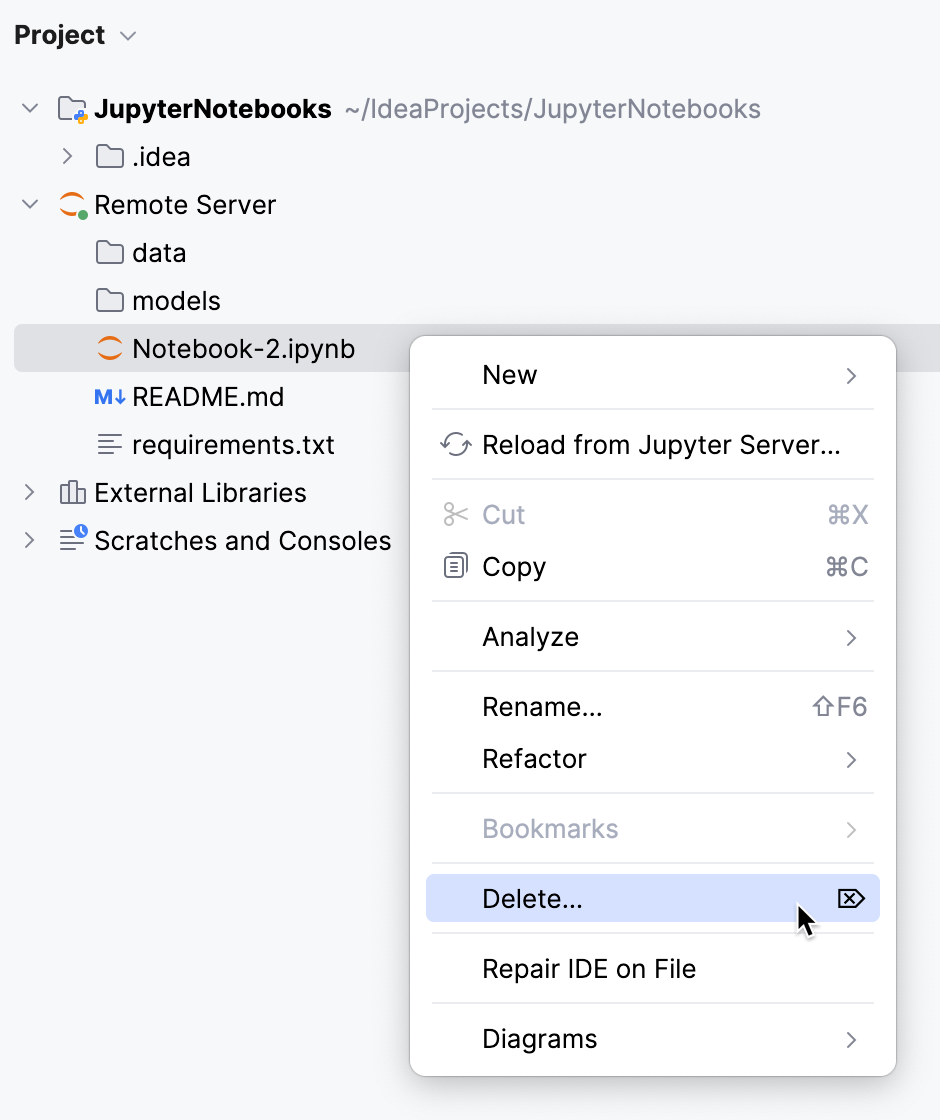The width and height of the screenshot is (940, 1120).
Task: Click the Markdown icon next to README.md
Action: point(109,396)
